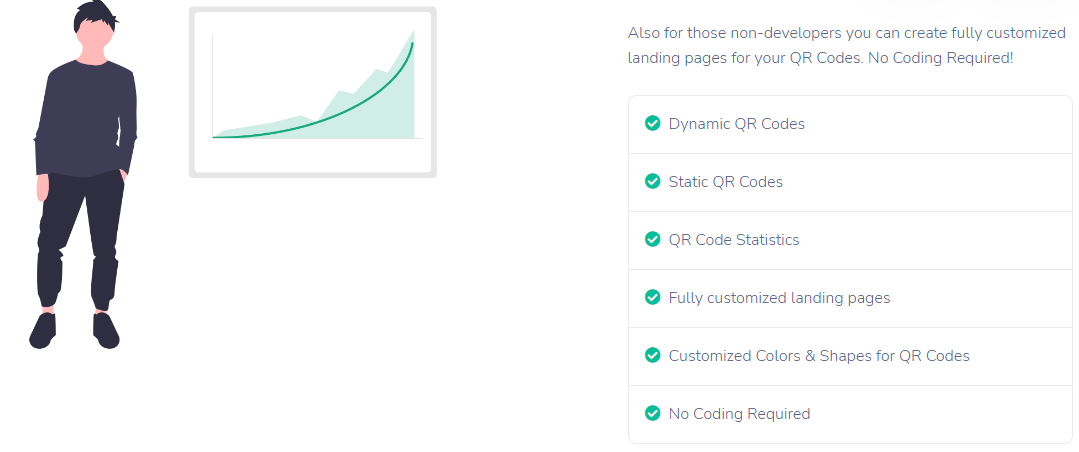
Task: Click the Fully customized landing pages label
Action: [779, 298]
